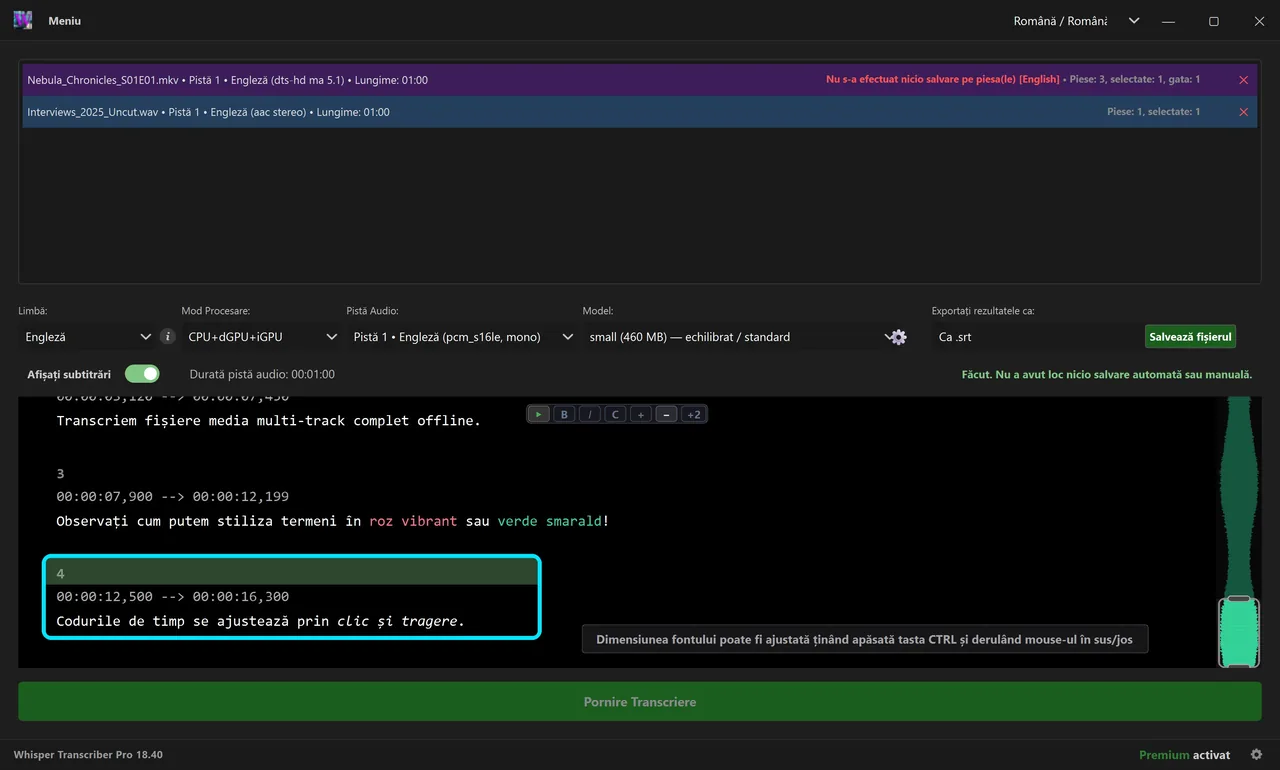Click subtitle number 4 row
The image size is (1280, 770).
pyautogui.click(x=292, y=573)
